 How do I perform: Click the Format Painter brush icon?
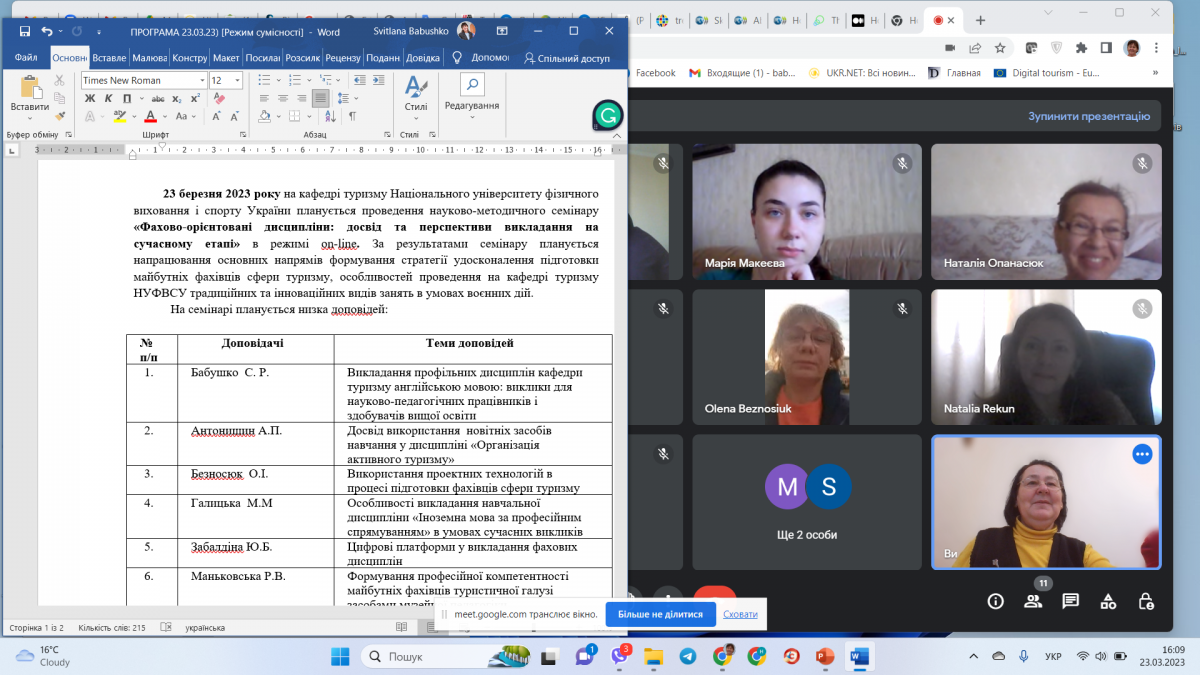tap(60, 116)
